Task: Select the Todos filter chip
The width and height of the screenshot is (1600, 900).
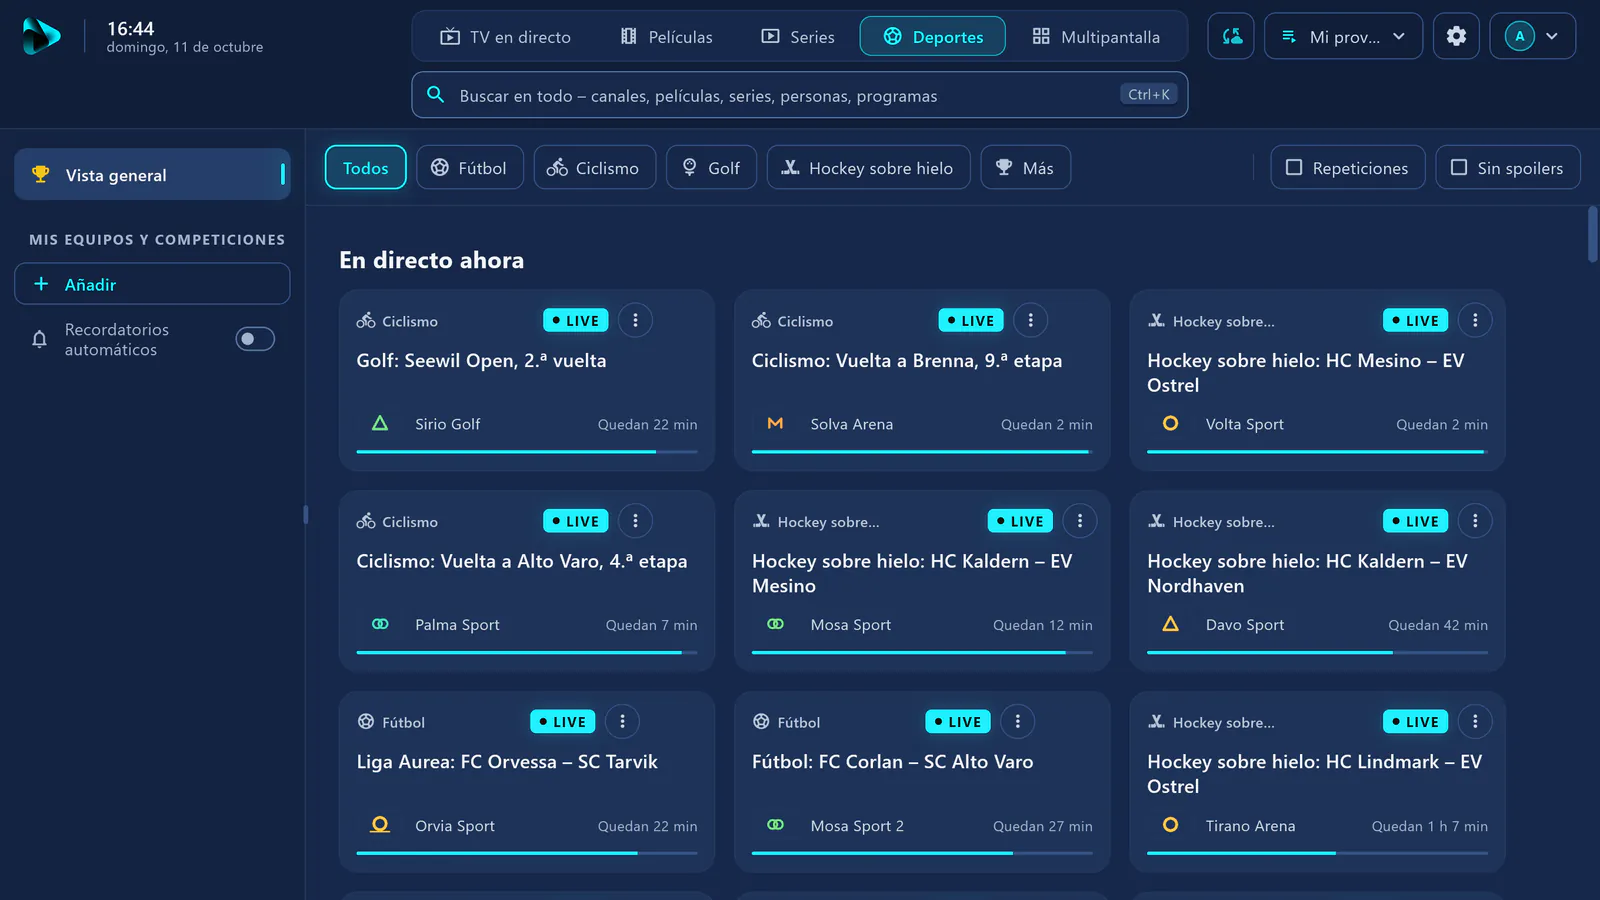Action: pos(365,167)
